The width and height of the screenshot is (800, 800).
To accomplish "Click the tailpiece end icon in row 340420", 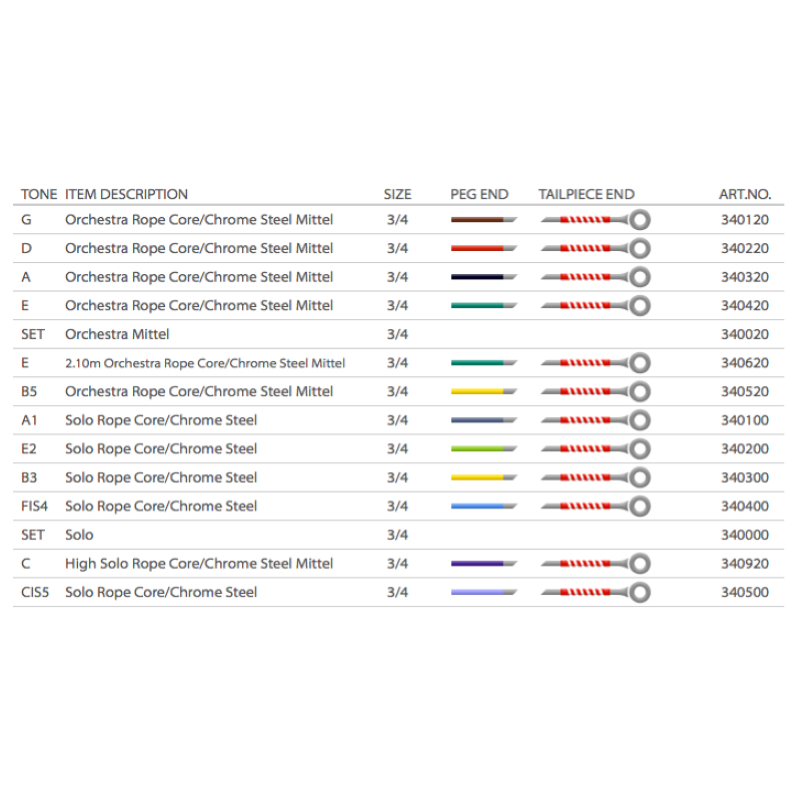I will pos(595,306).
